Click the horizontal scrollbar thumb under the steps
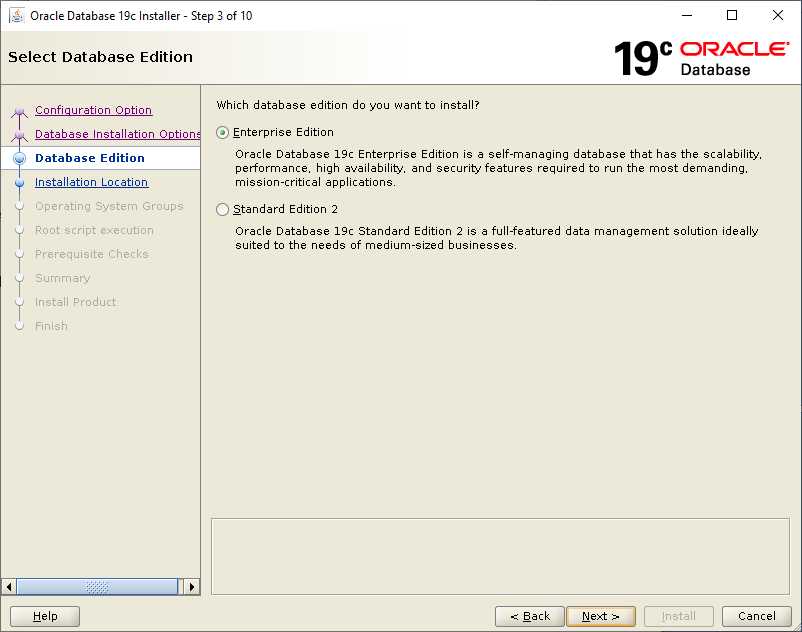 click(x=97, y=586)
